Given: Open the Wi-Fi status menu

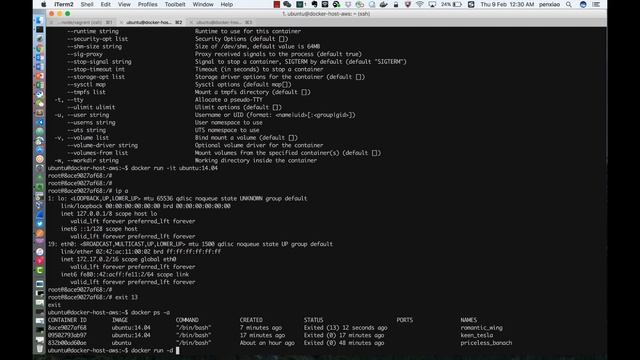Looking at the screenshot, I should (420, 4).
